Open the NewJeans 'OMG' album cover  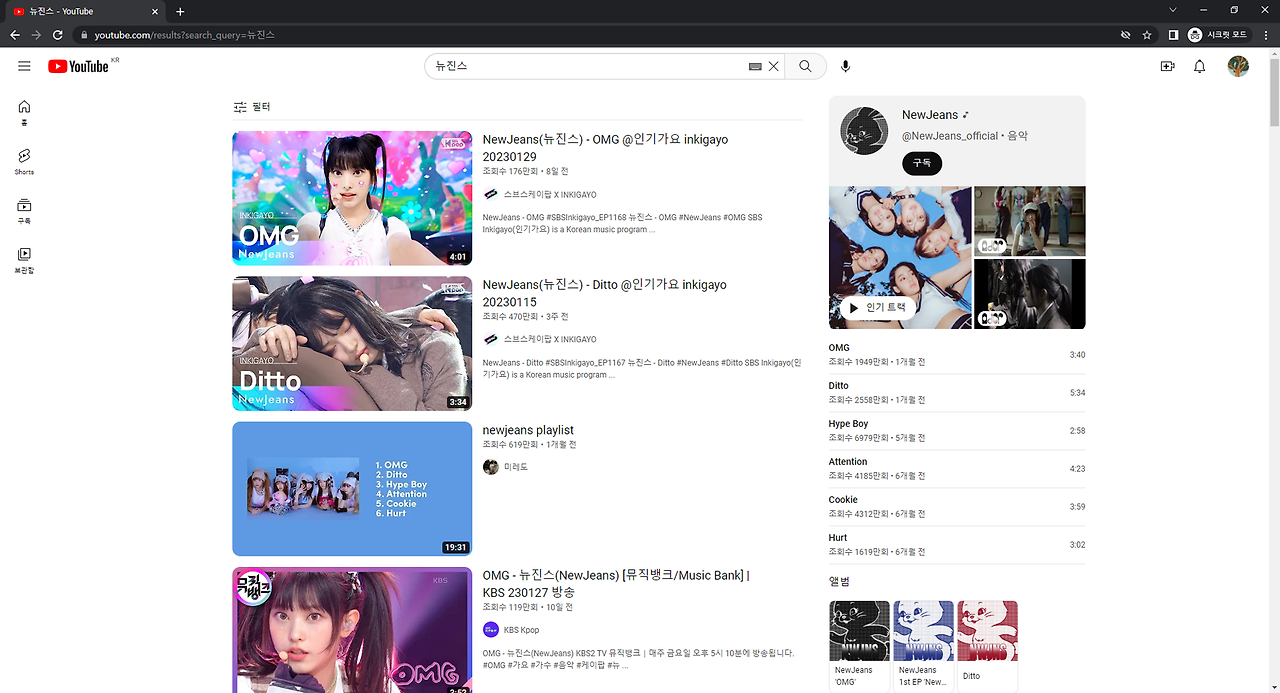click(x=859, y=631)
